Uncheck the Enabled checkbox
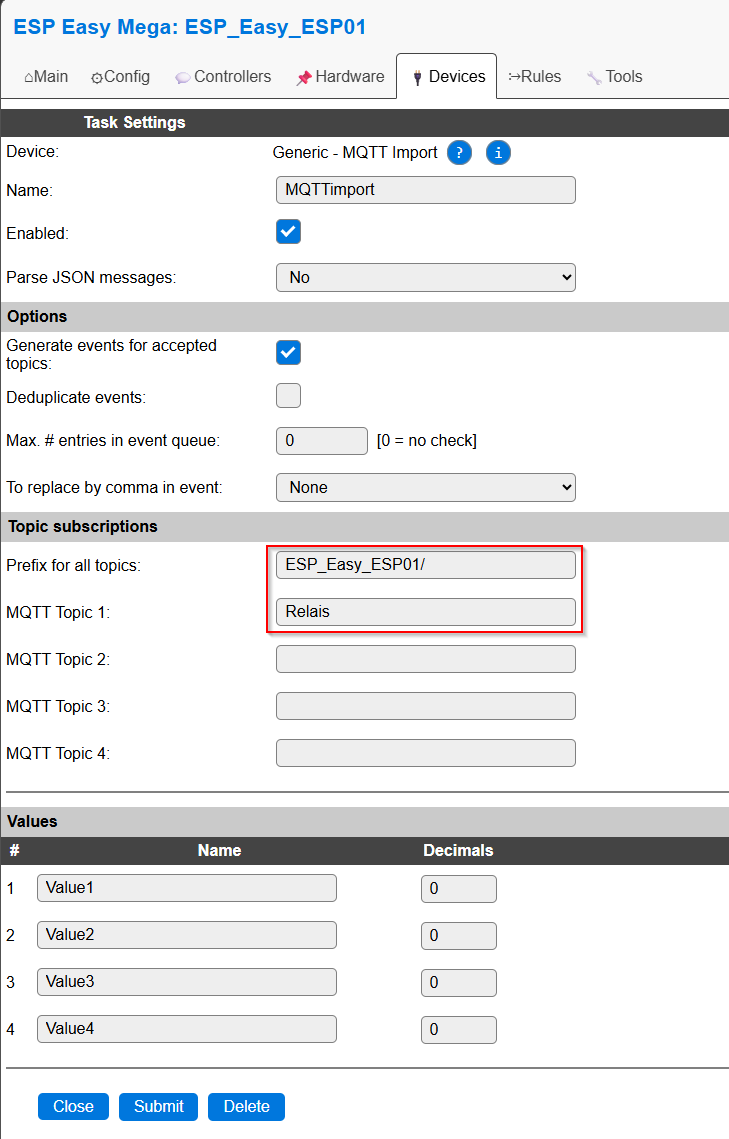The height and width of the screenshot is (1139, 729). tap(288, 232)
